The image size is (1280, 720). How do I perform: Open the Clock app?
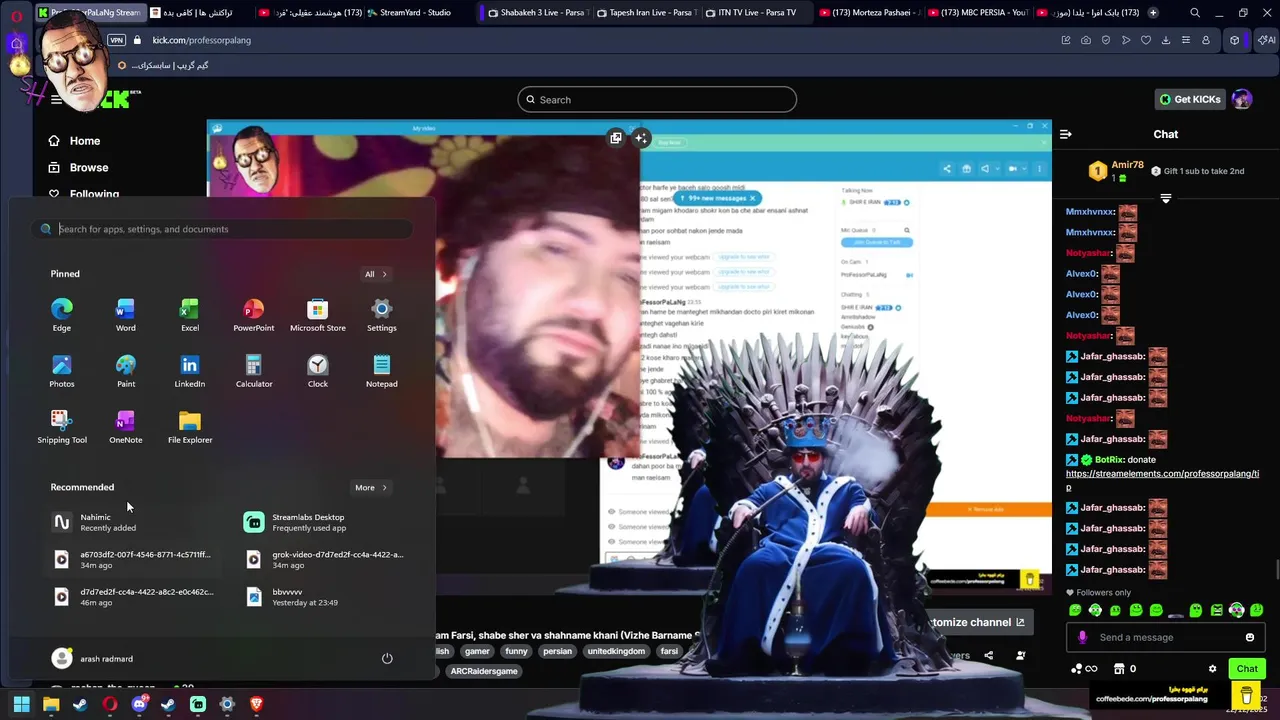(318, 370)
